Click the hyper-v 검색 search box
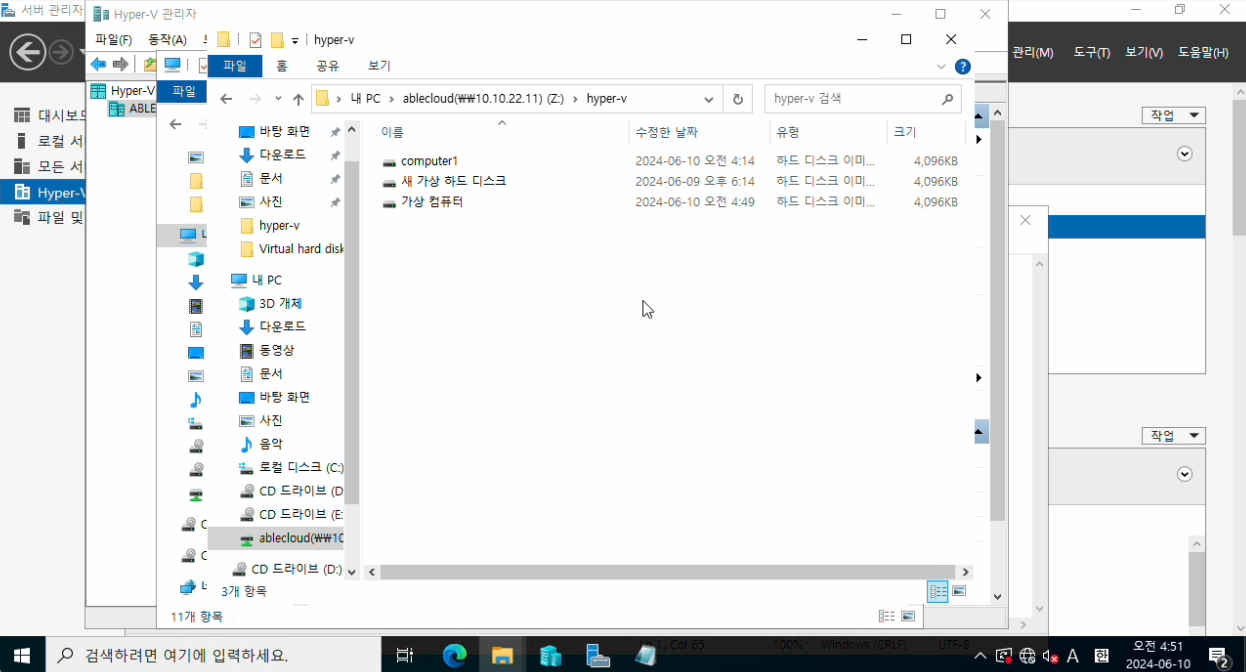This screenshot has height=672, width=1246. pos(853,99)
